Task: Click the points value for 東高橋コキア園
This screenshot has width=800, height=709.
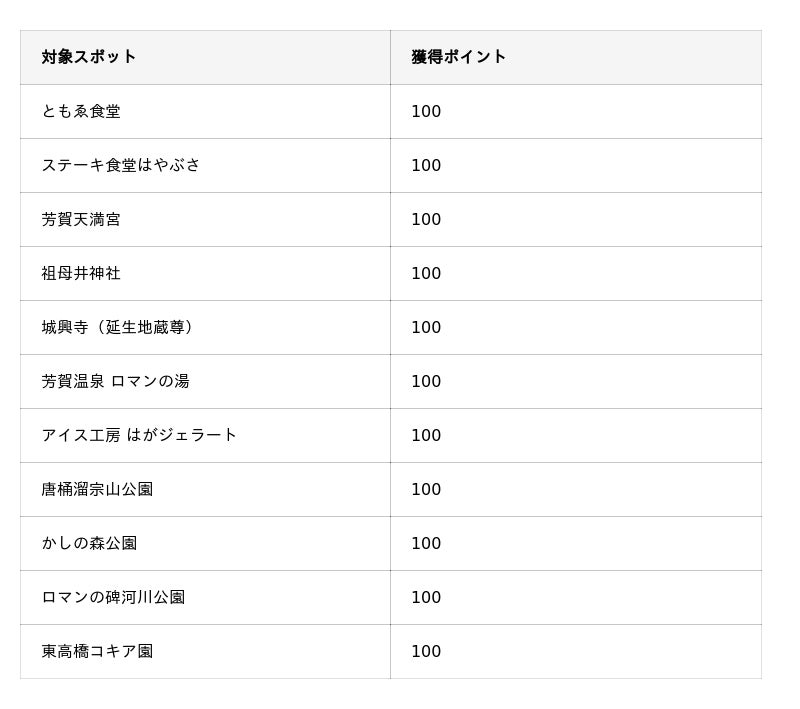Action: pos(426,651)
